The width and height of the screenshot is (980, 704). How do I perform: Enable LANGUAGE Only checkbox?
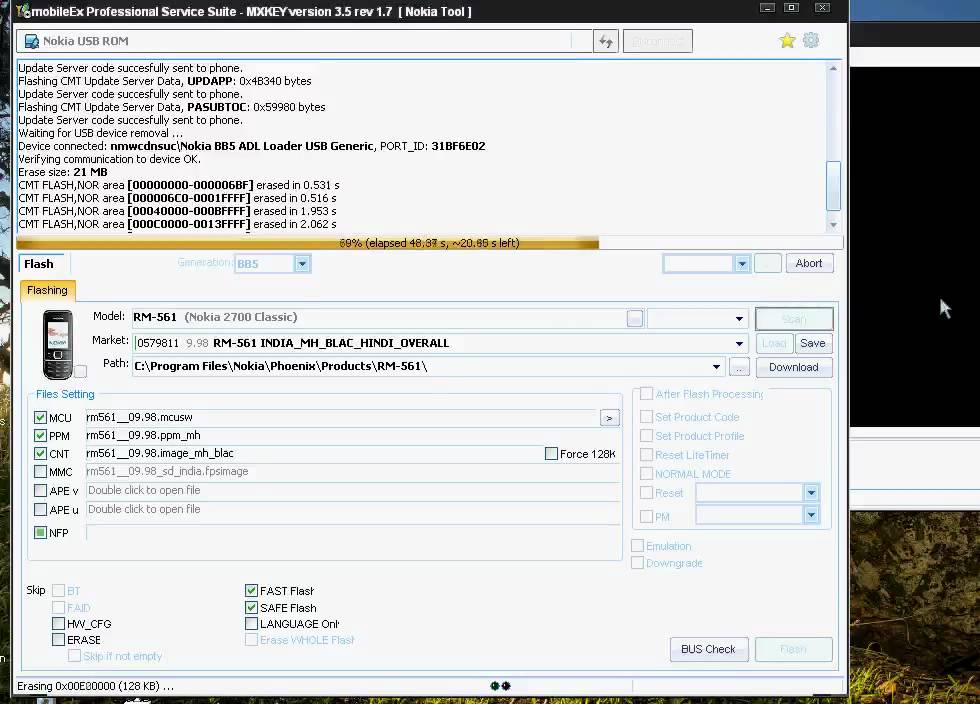click(251, 623)
